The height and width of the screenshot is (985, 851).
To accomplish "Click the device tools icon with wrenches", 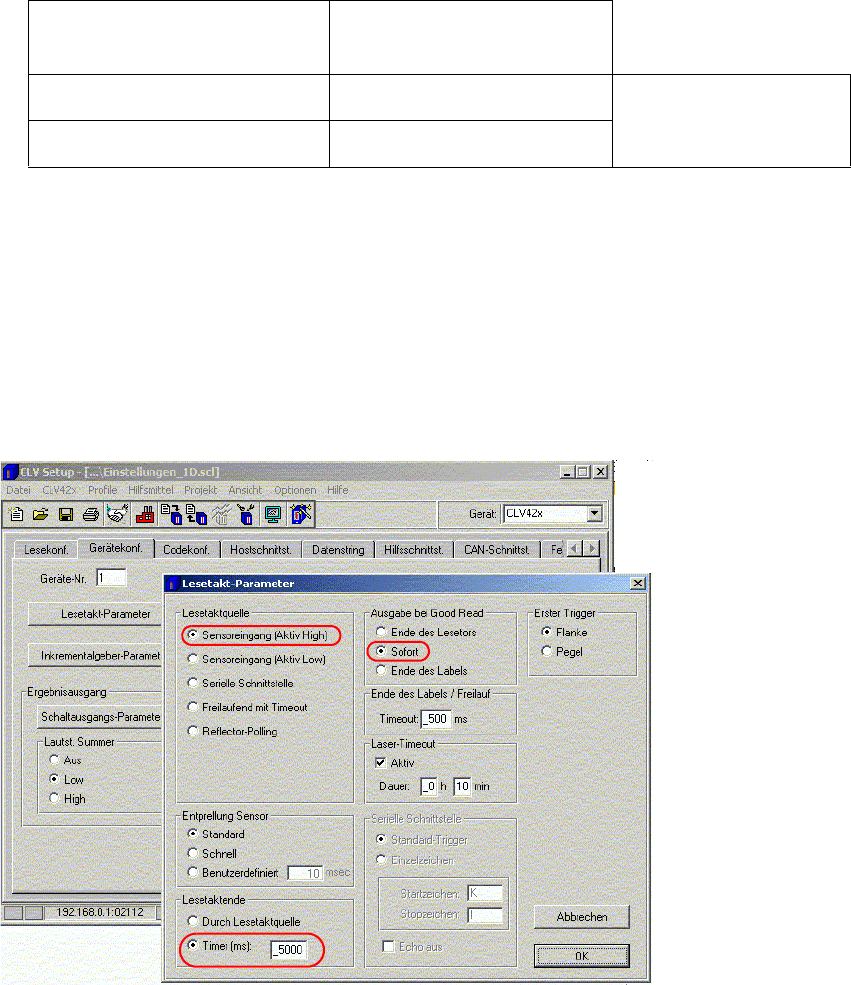I will tap(246, 514).
